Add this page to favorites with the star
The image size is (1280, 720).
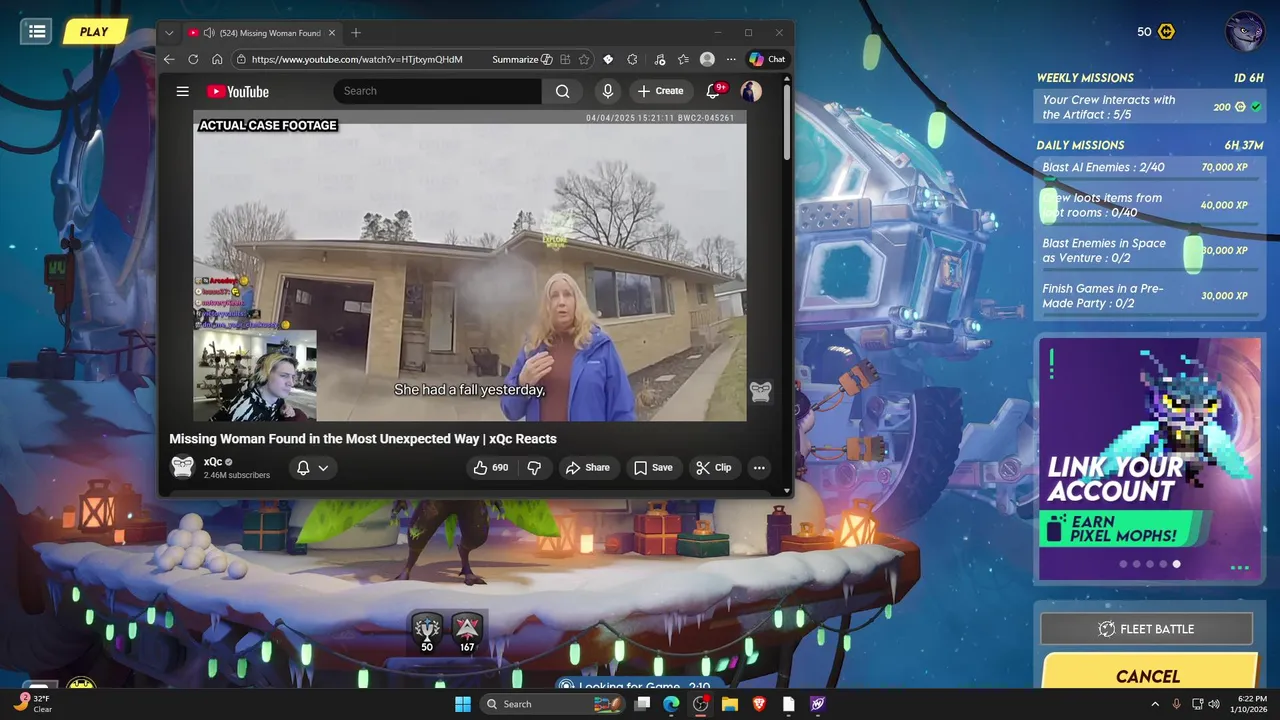(x=583, y=59)
